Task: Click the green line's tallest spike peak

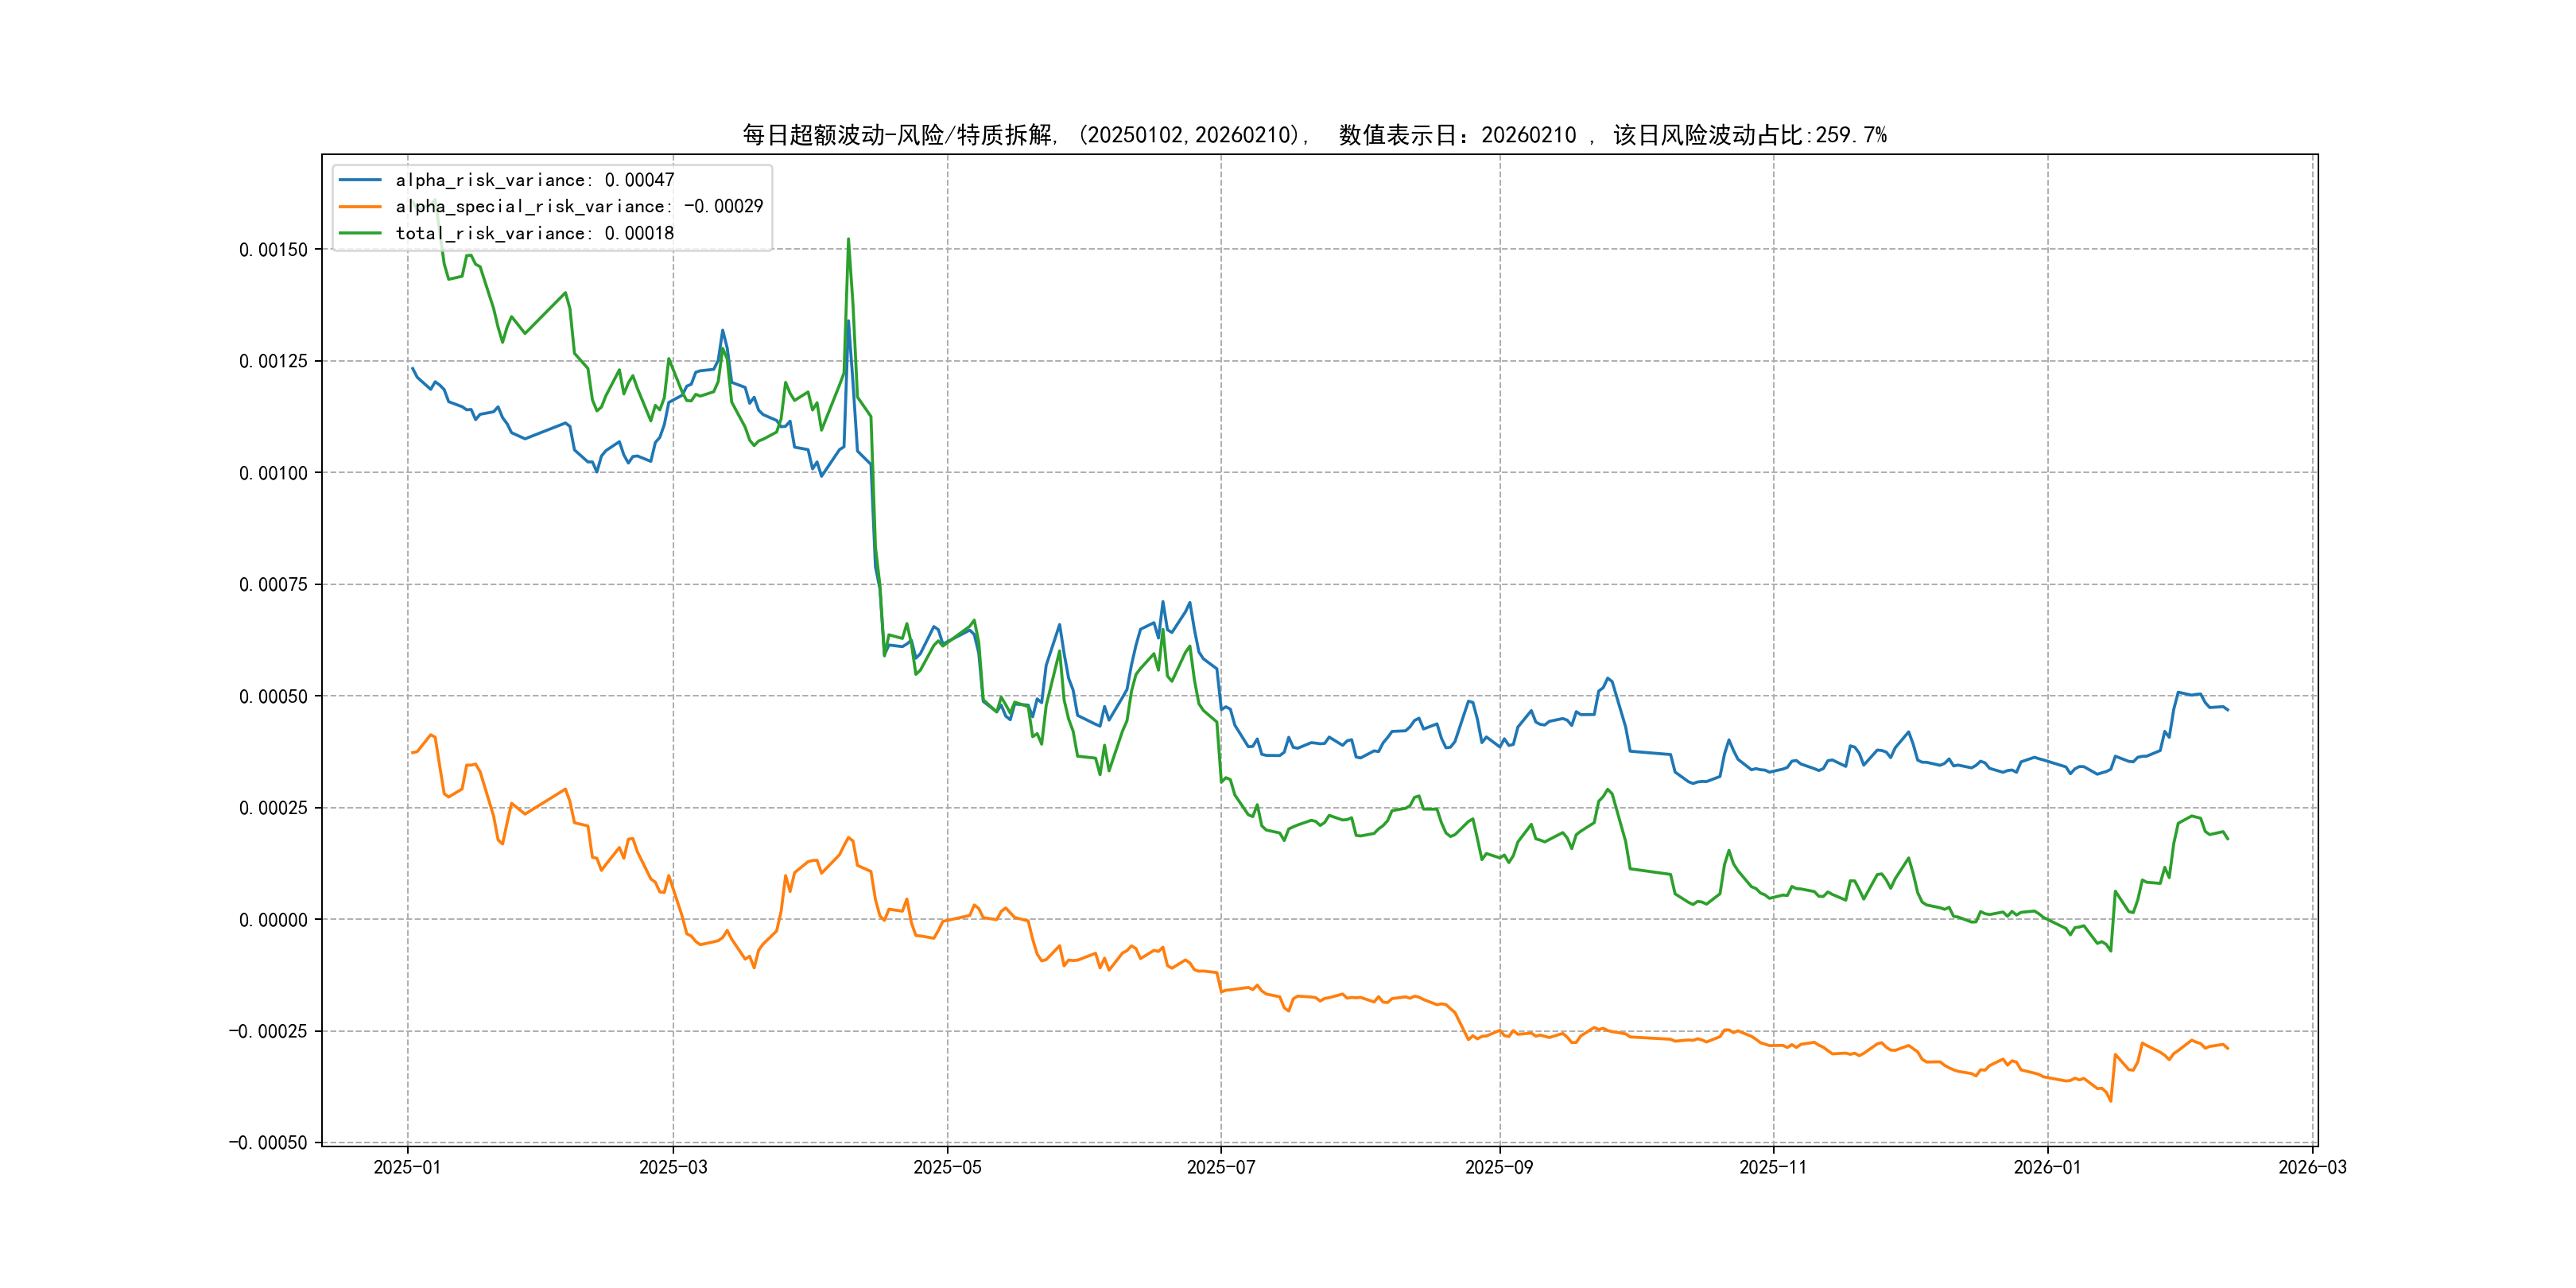Action: point(848,240)
